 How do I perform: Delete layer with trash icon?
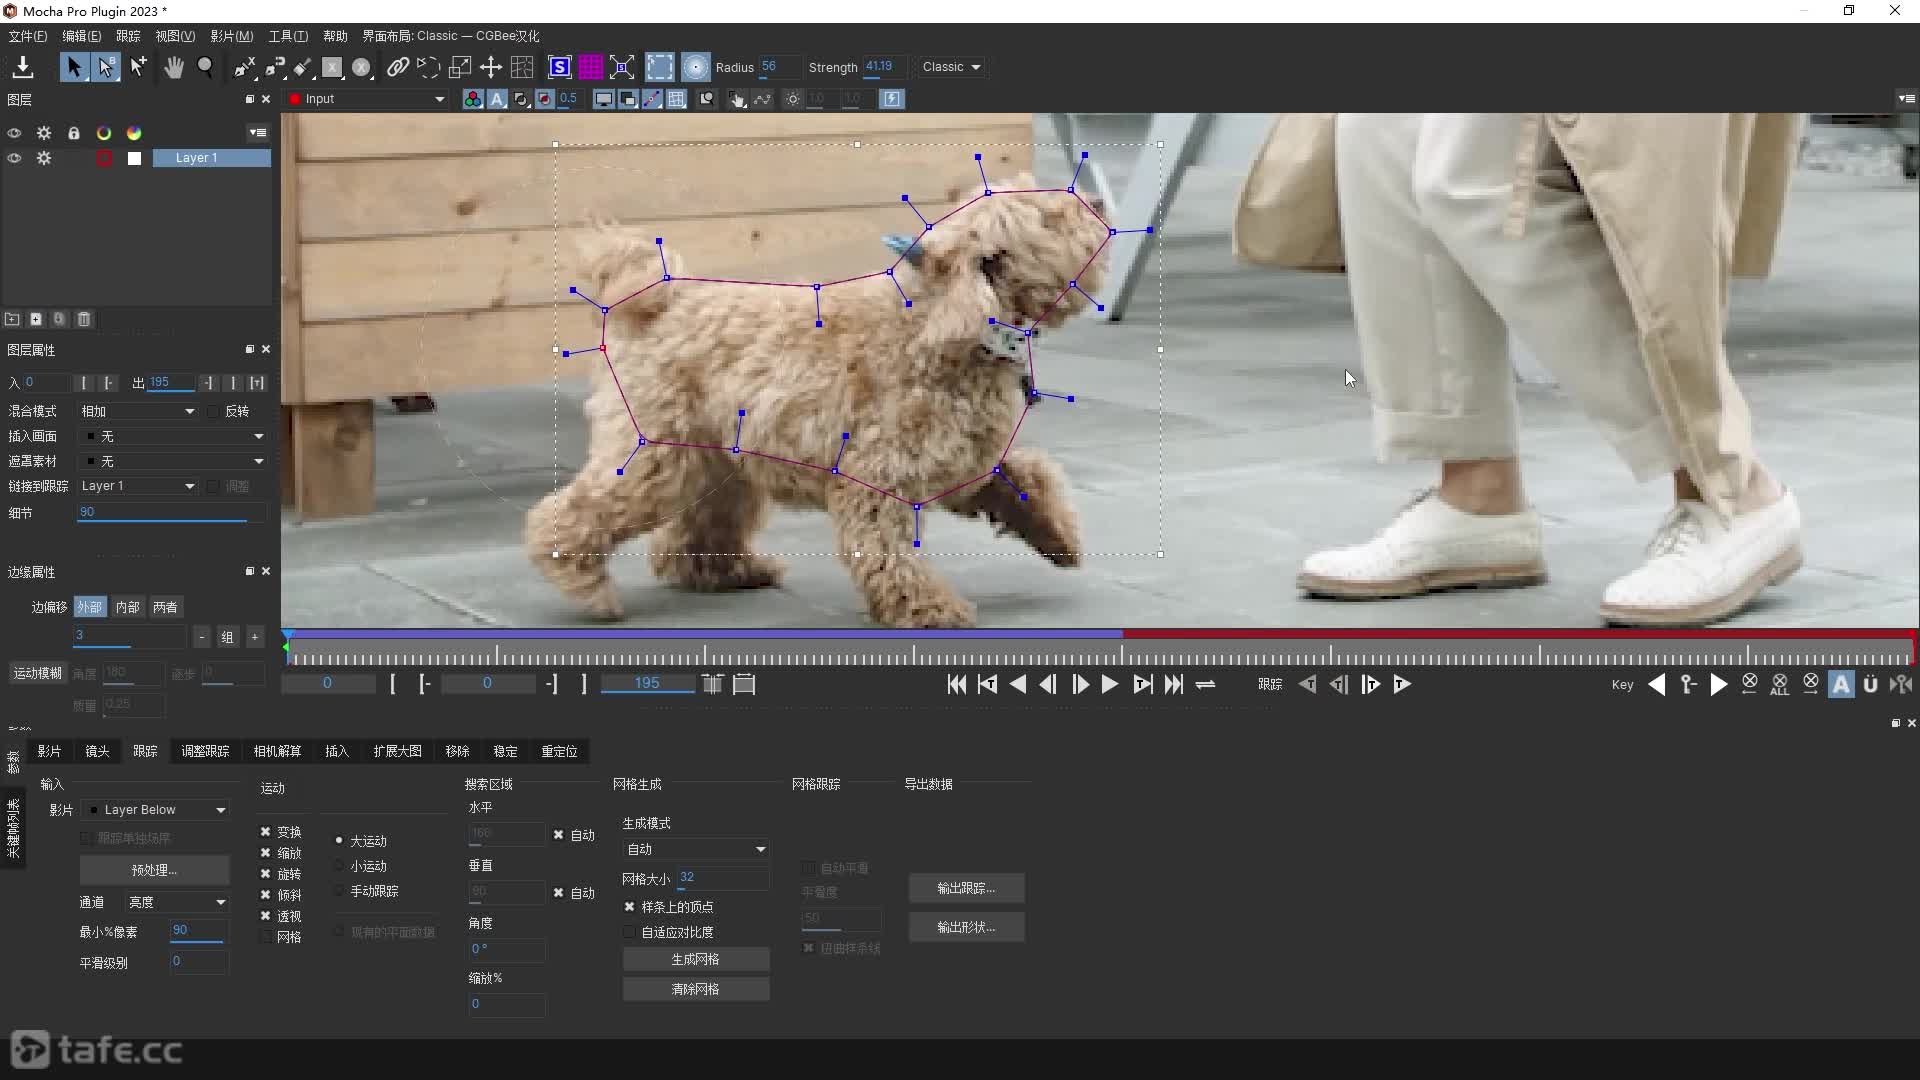point(84,319)
